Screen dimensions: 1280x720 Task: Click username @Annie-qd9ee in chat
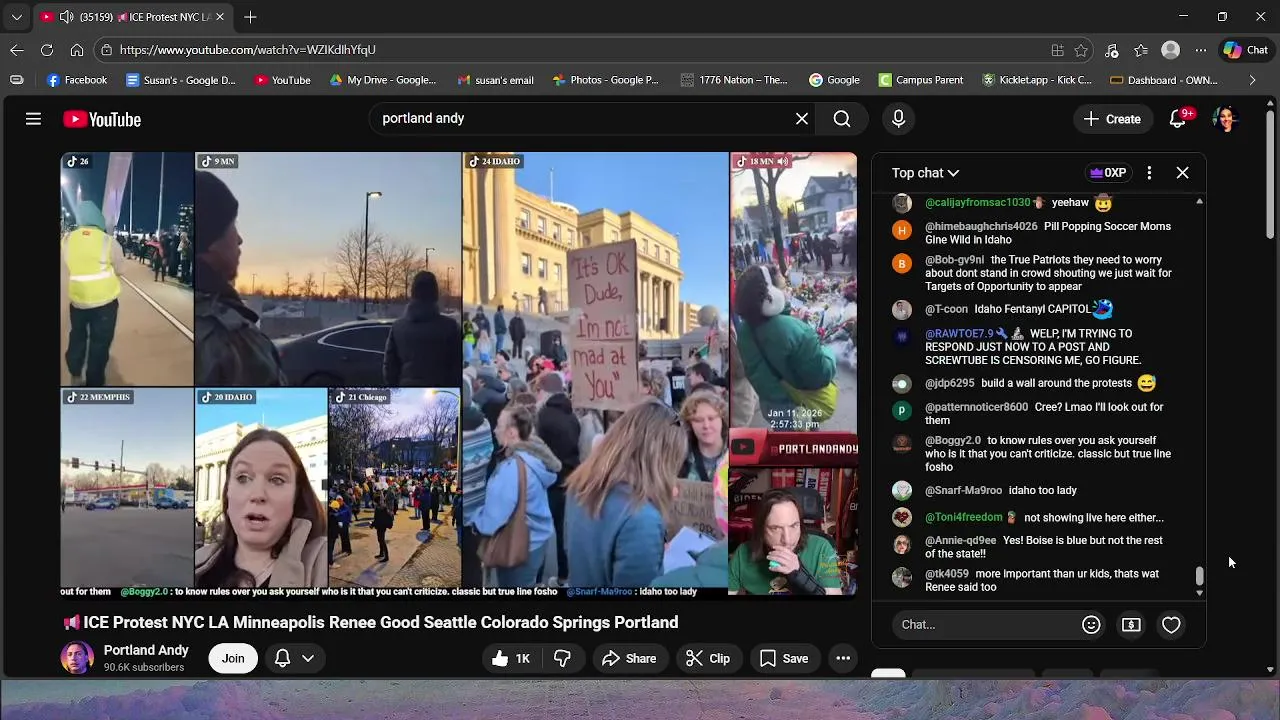point(960,541)
